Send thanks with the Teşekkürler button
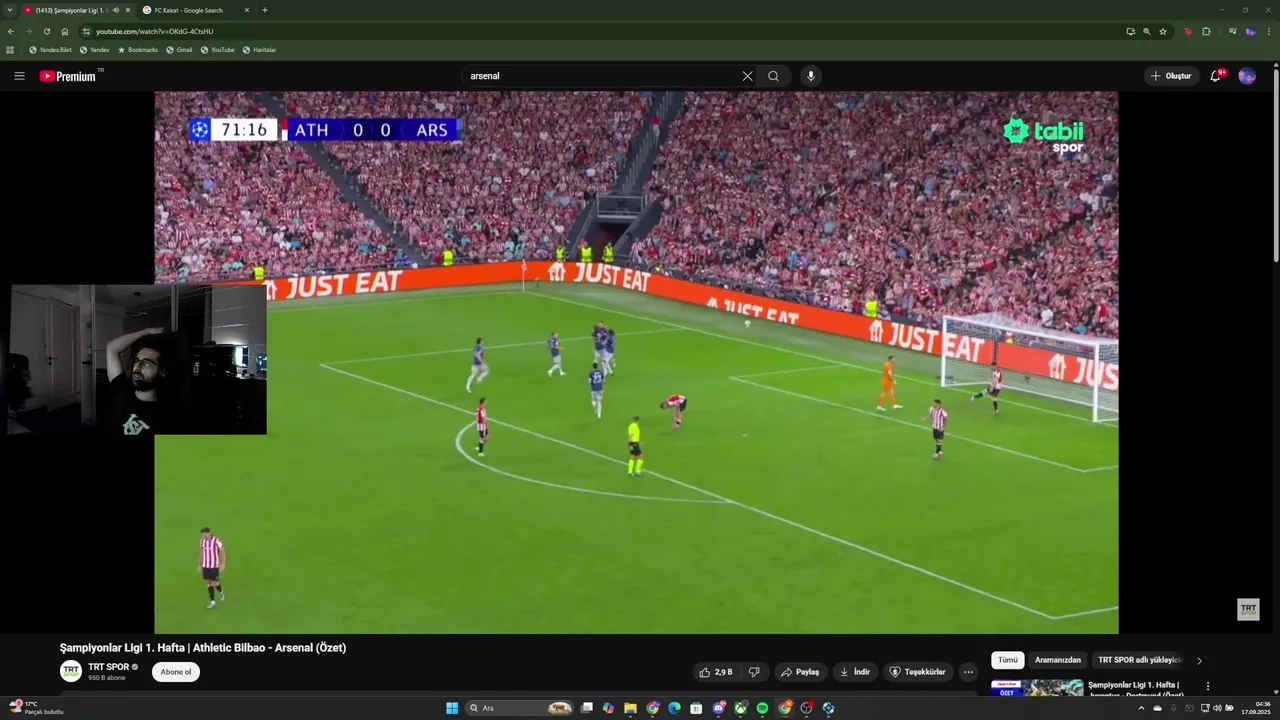Viewport: 1280px width, 720px height. 917,672
